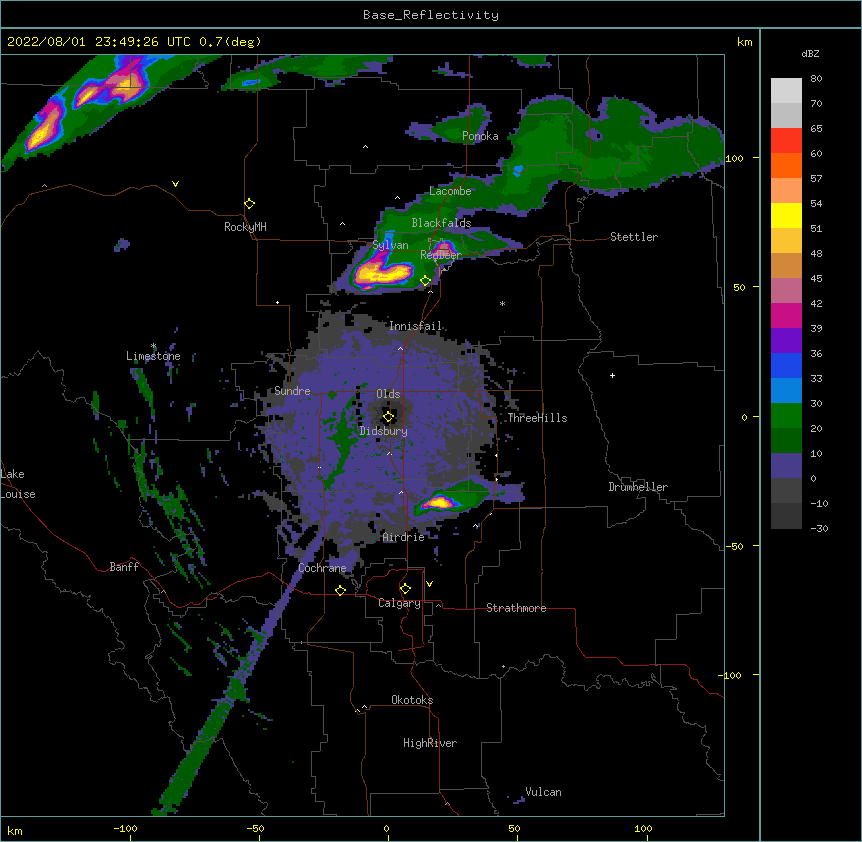Viewport: 862px width, 842px height.
Task: Select the red 60 dBZ color swatch
Action: [x=786, y=141]
